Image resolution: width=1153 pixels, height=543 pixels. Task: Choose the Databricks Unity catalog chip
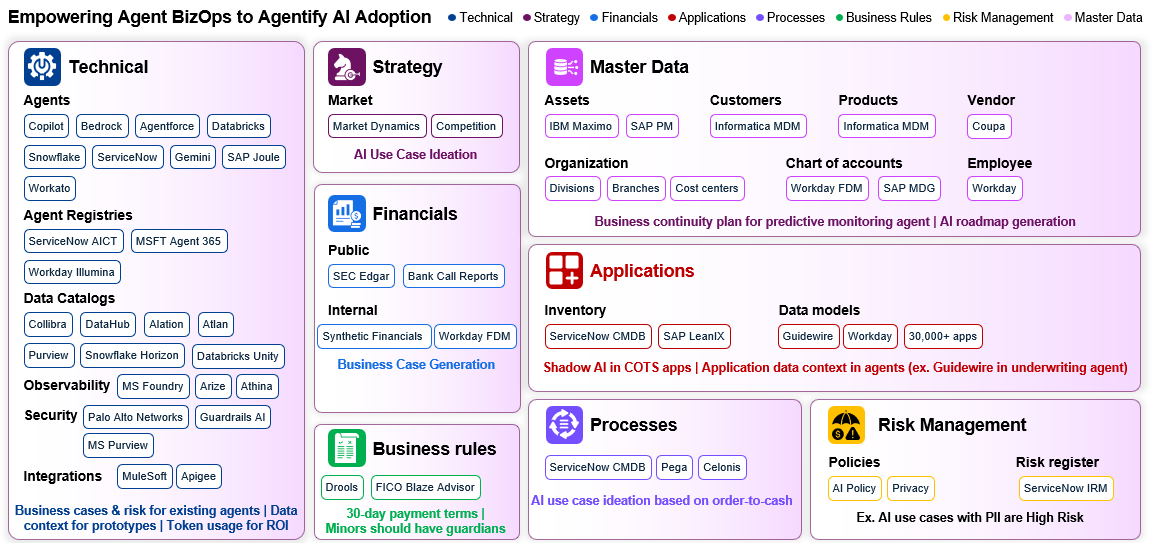238,356
